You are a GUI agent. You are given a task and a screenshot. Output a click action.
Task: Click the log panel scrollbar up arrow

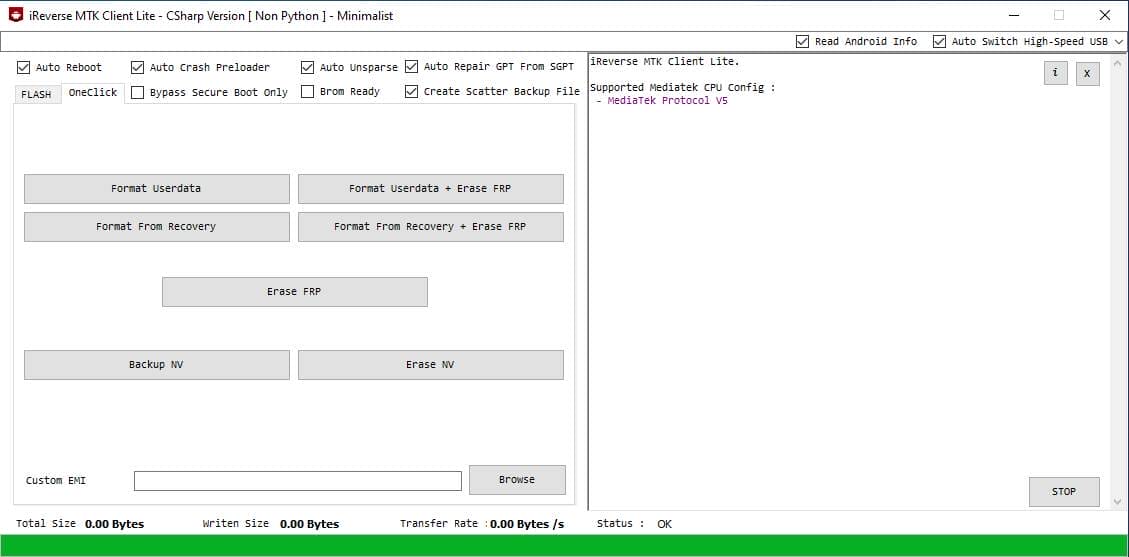click(x=1117, y=63)
